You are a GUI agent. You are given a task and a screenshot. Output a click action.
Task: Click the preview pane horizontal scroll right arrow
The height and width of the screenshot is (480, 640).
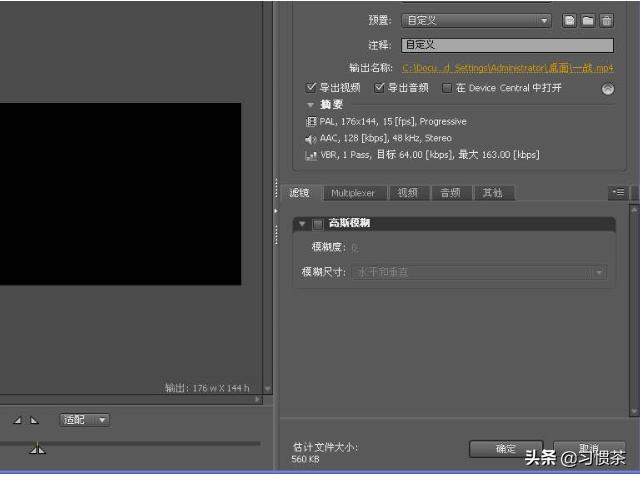click(257, 399)
